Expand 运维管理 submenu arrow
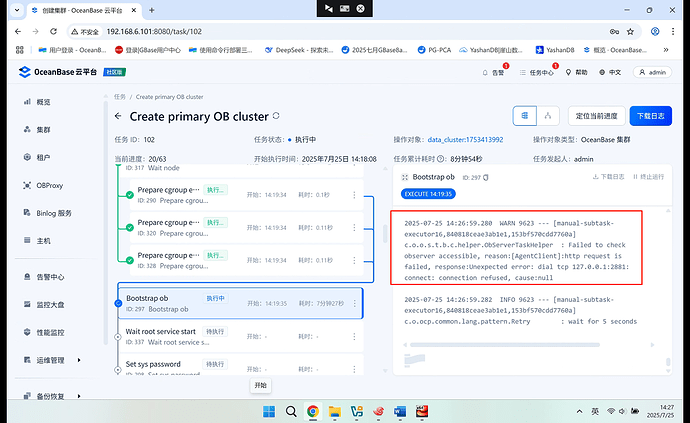This screenshot has width=690, height=423. 79,360
